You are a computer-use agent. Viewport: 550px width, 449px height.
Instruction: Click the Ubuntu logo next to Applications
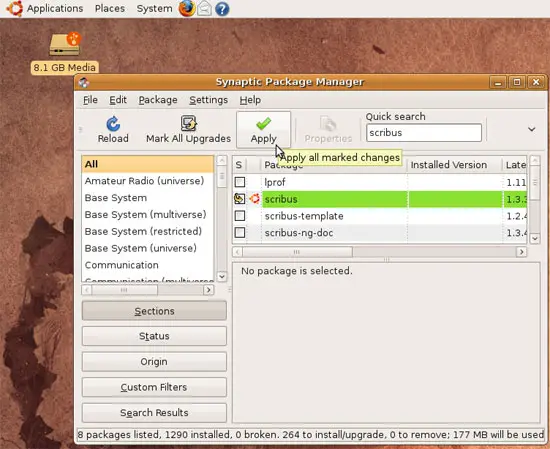(x=15, y=8)
